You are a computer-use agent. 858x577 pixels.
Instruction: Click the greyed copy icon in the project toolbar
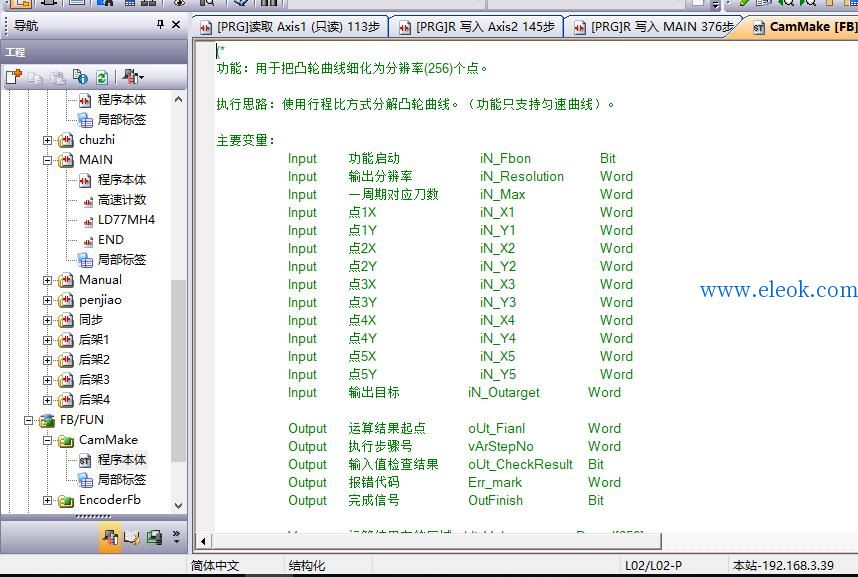(x=36, y=77)
